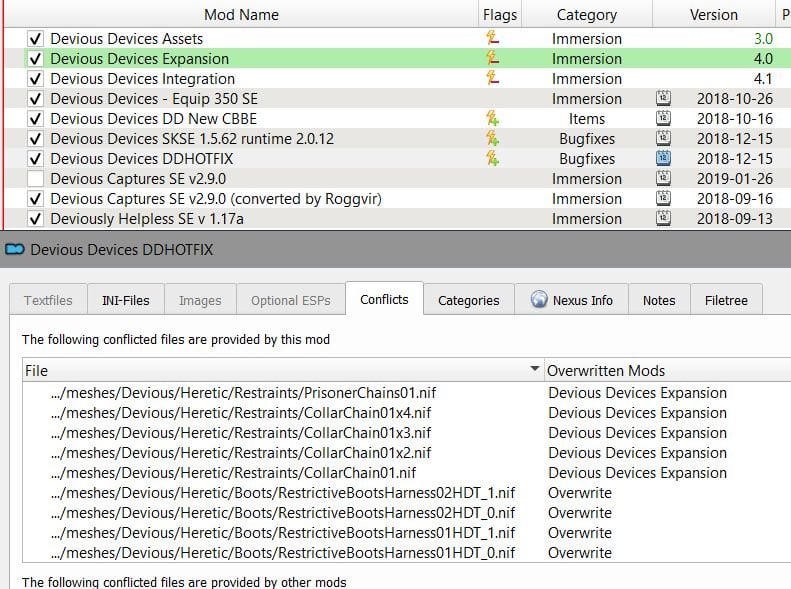Select the CollarChain01.nif conflict file
The width and height of the screenshot is (791, 589).
[x=233, y=473]
